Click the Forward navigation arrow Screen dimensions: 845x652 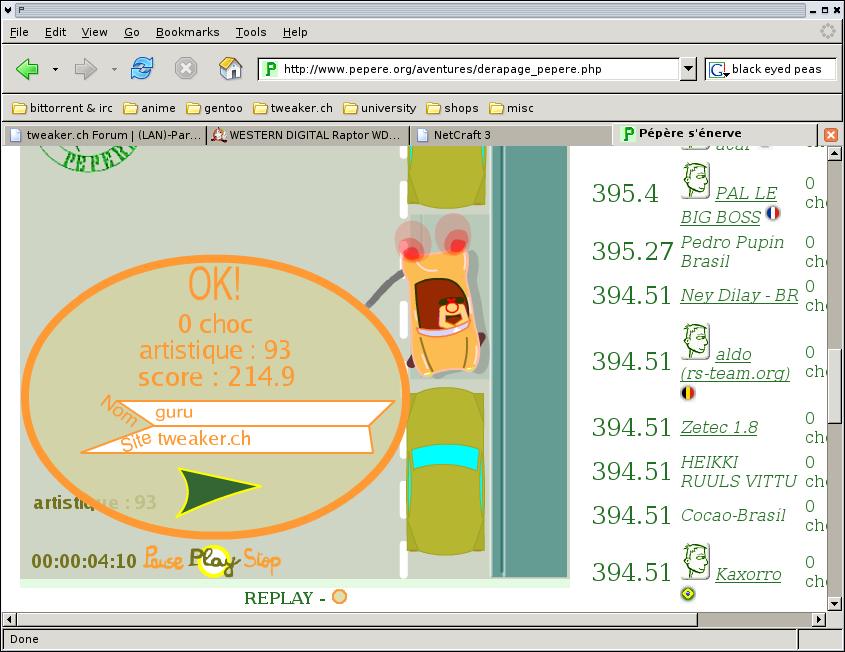point(86,69)
